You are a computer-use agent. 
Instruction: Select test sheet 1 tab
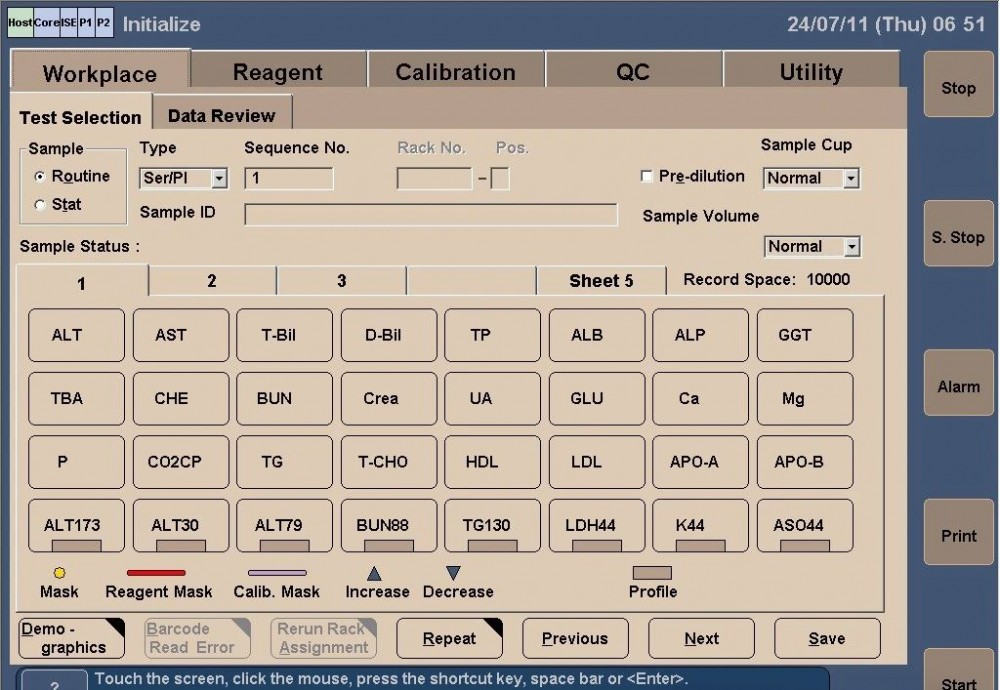pos(82,281)
